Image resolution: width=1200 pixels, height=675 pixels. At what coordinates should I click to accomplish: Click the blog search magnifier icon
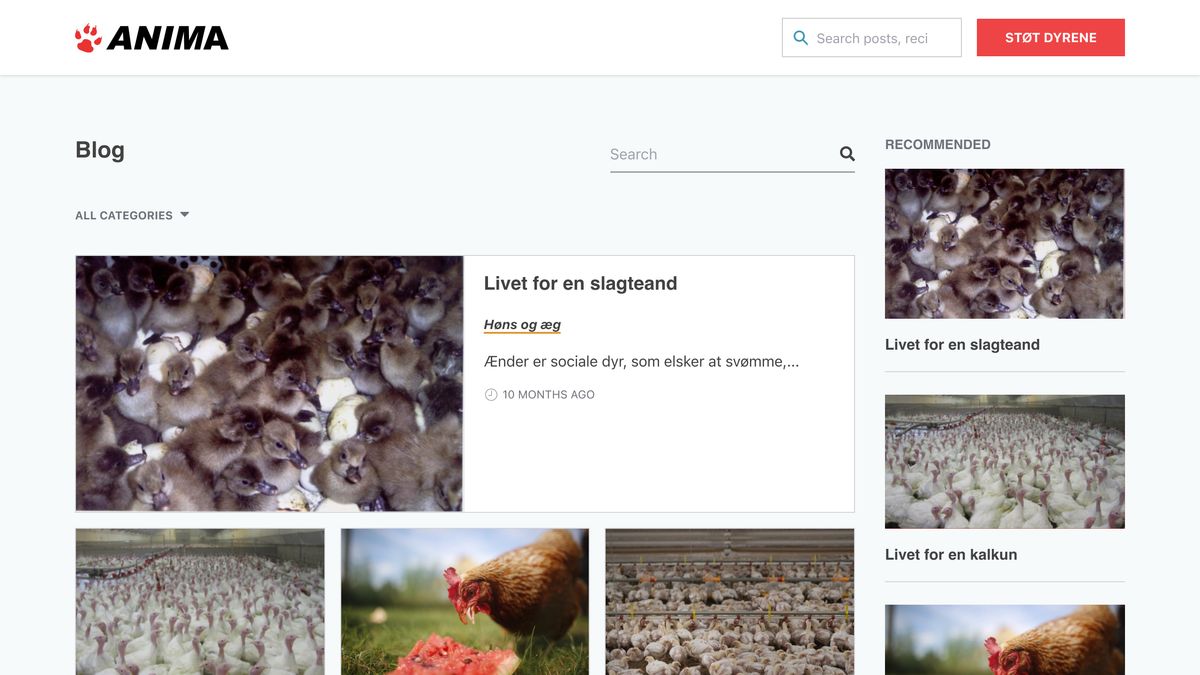click(x=847, y=154)
